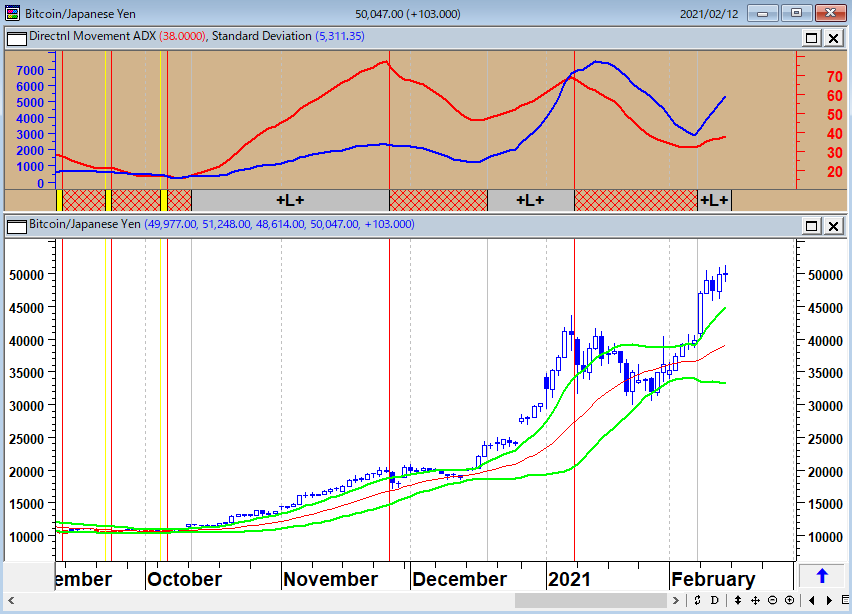The height and width of the screenshot is (614, 852).
Task: Click the 'Standard Deviation' label
Action: (x=261, y=36)
